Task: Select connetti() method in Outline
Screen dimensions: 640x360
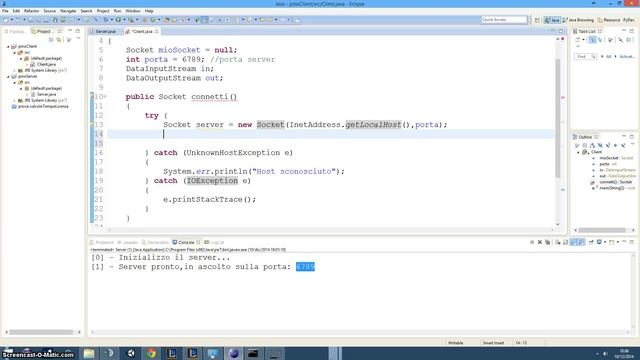Action: coord(611,182)
